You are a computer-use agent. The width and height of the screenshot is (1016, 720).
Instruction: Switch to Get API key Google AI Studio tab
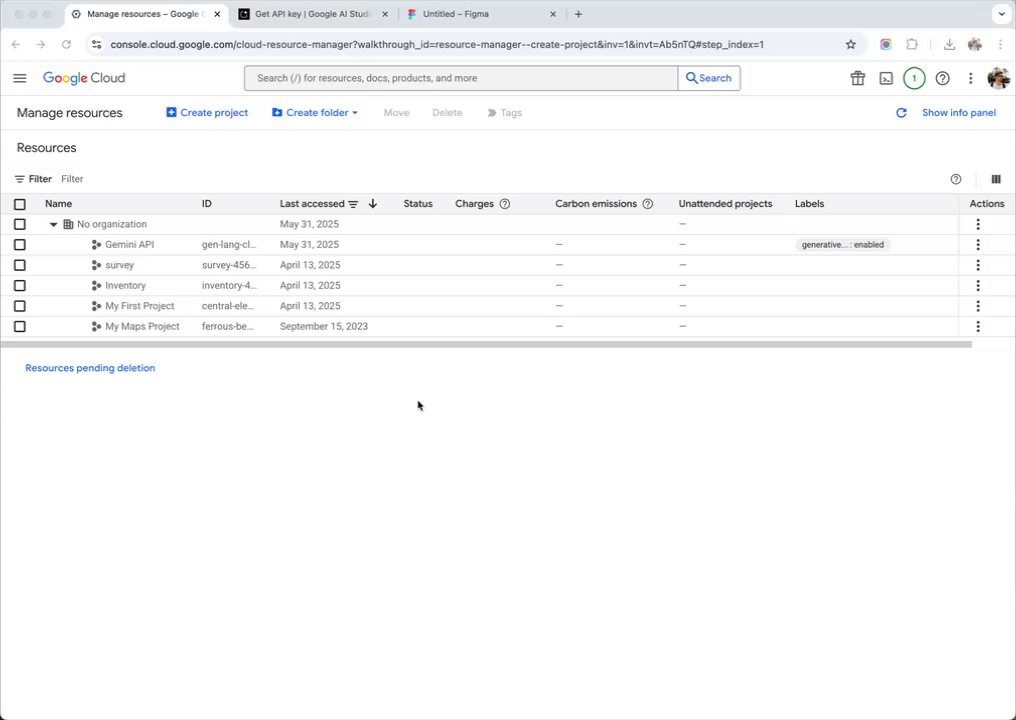(x=314, y=14)
